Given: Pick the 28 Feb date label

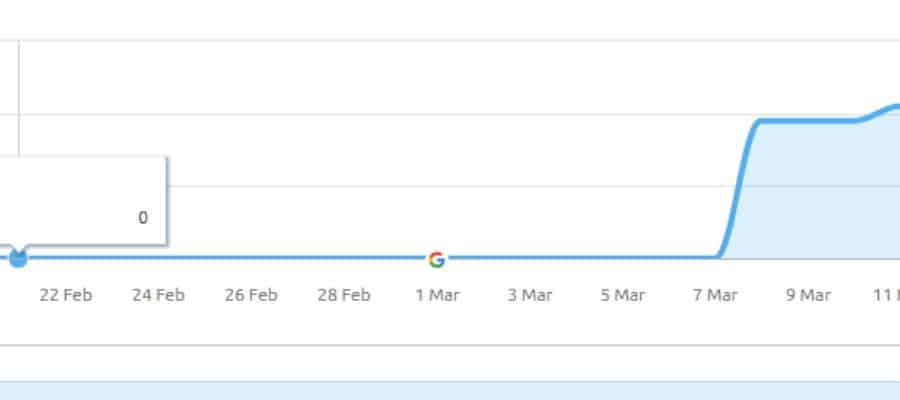Looking at the screenshot, I should click(344, 295).
